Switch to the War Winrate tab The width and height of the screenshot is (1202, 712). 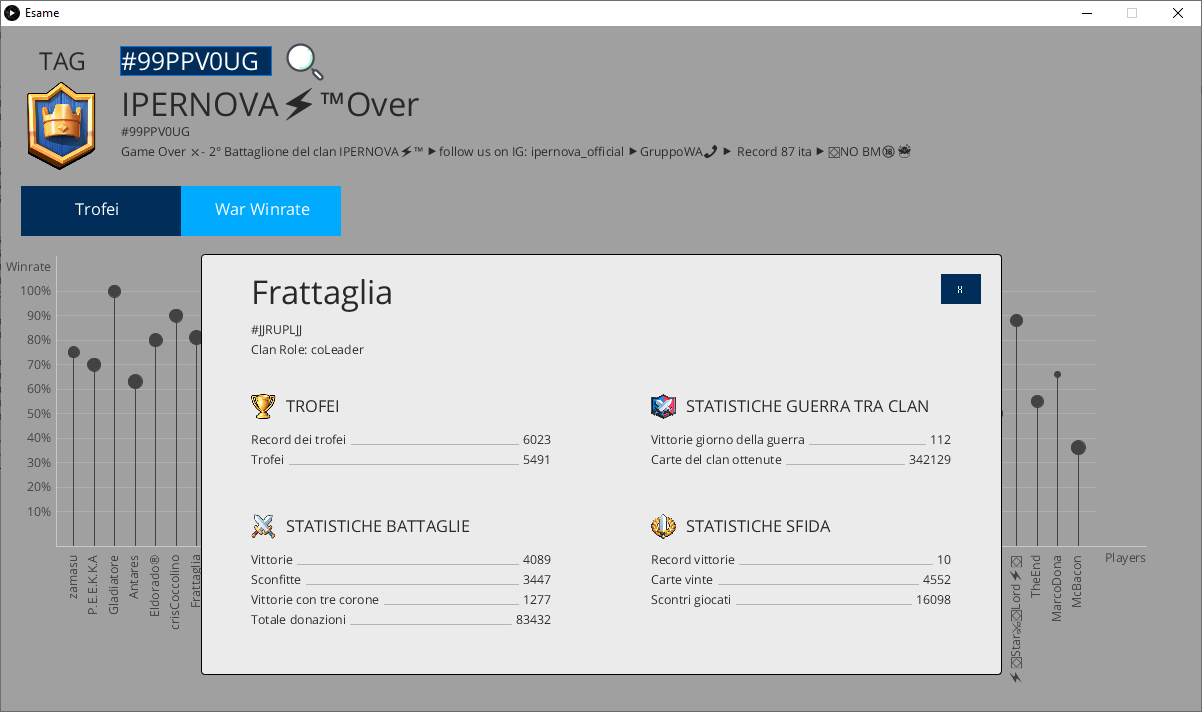261,210
